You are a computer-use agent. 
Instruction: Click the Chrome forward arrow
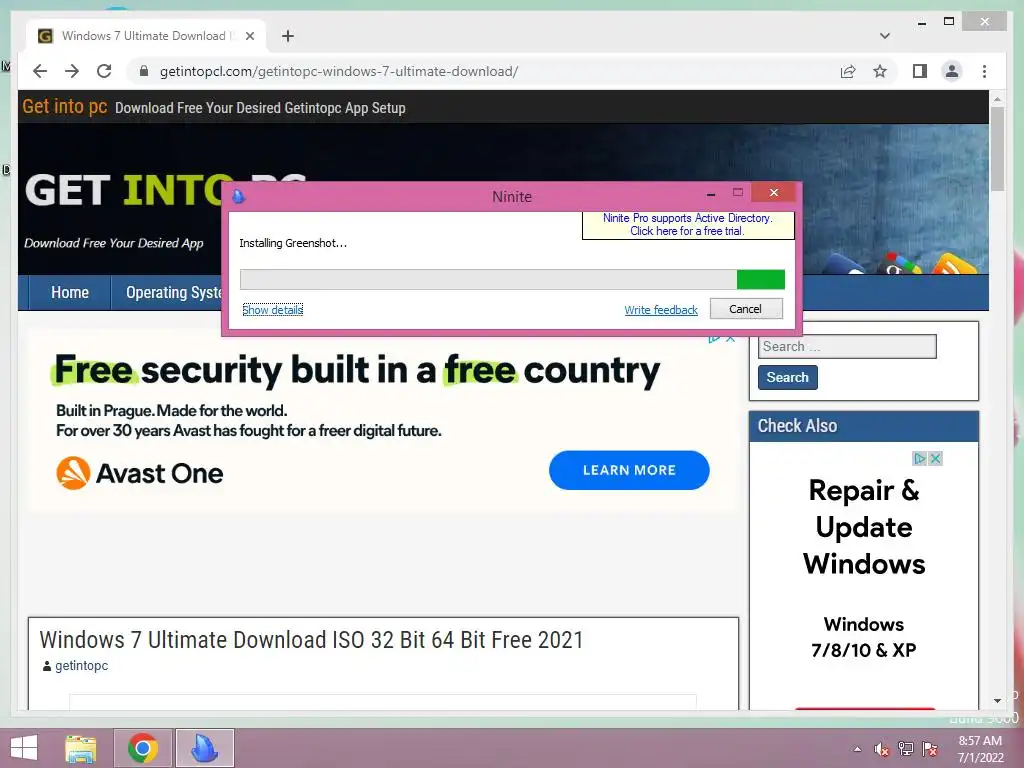[72, 71]
